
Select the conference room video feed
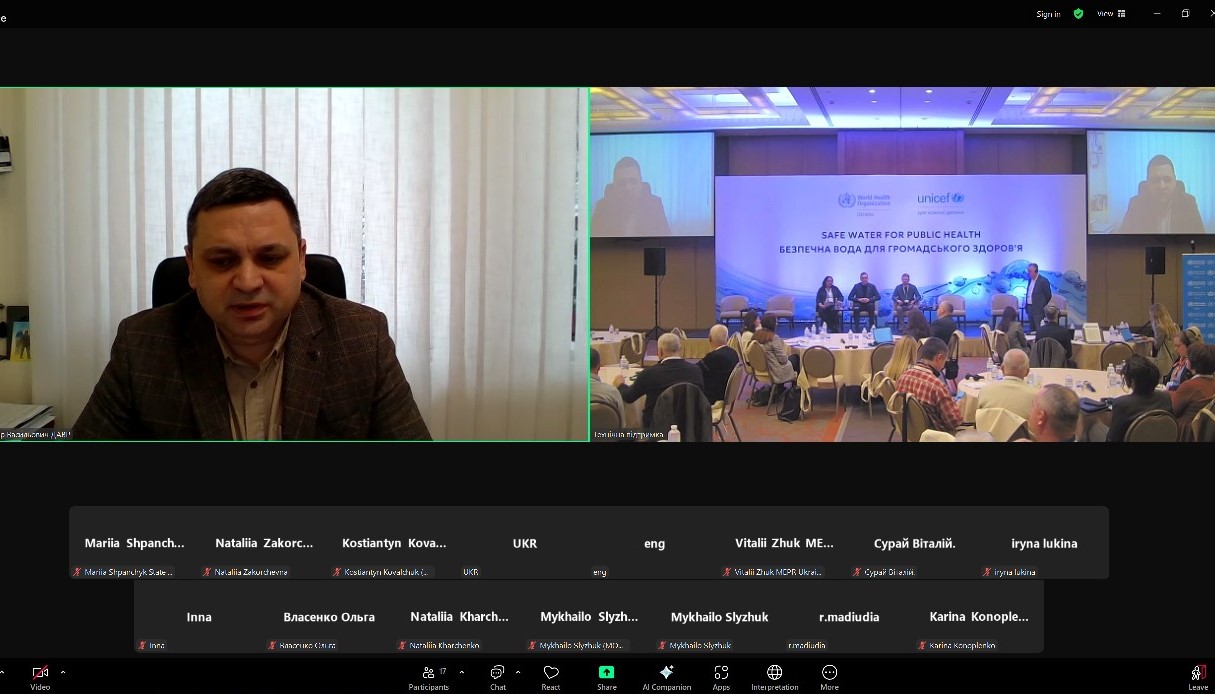tap(901, 264)
